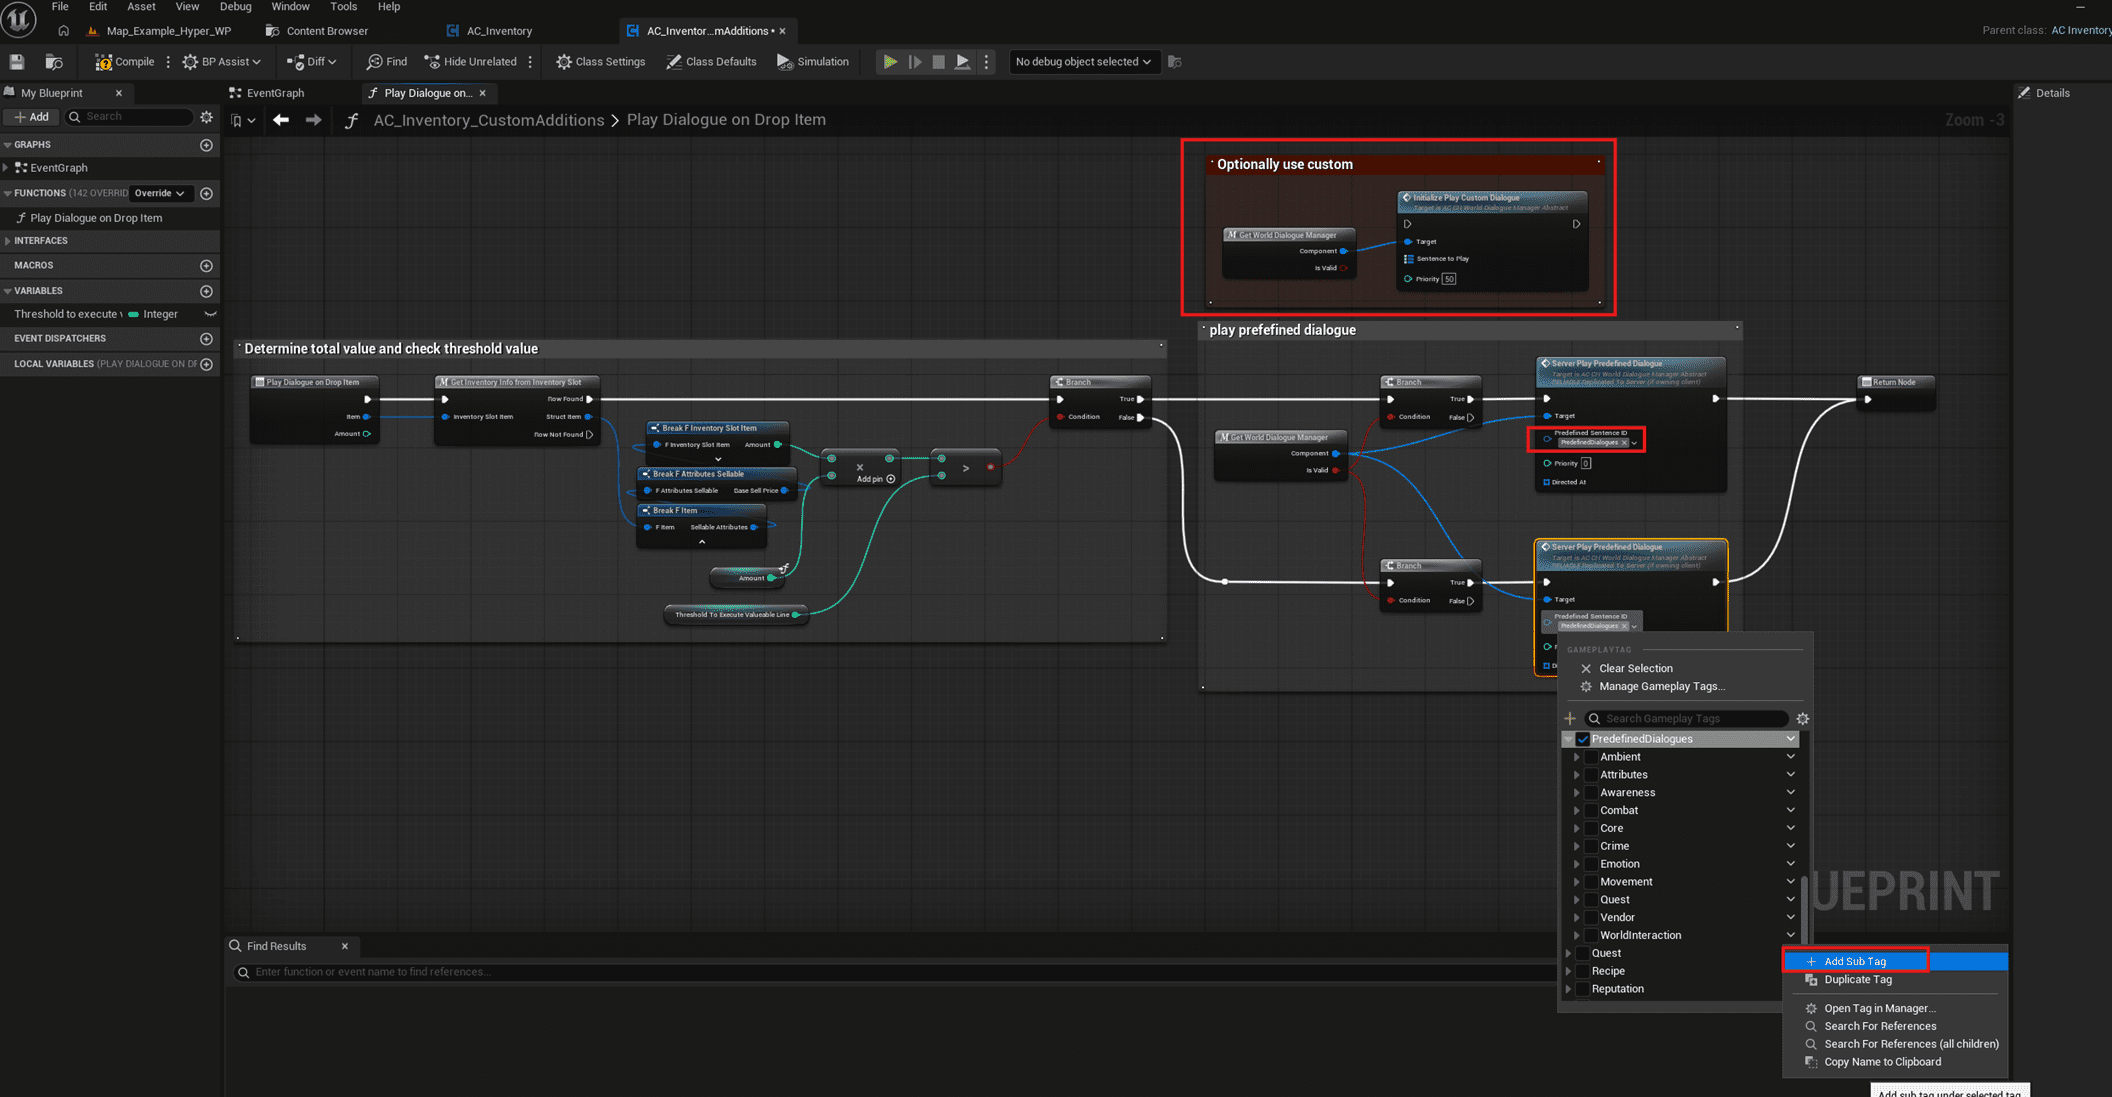Check the Combat tag checkbox
This screenshot has width=2112, height=1097.
[1591, 811]
